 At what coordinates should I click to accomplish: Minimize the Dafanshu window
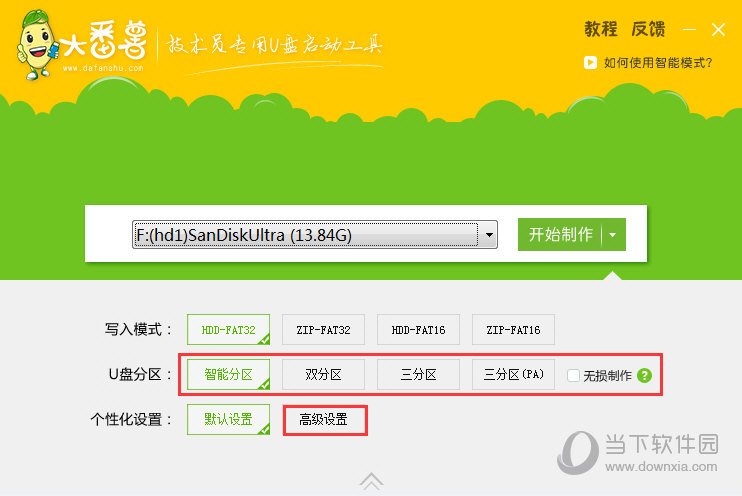[689, 30]
